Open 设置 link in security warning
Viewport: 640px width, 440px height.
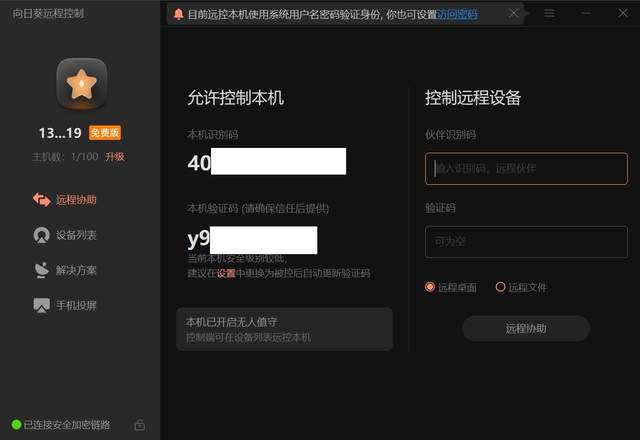[226, 273]
